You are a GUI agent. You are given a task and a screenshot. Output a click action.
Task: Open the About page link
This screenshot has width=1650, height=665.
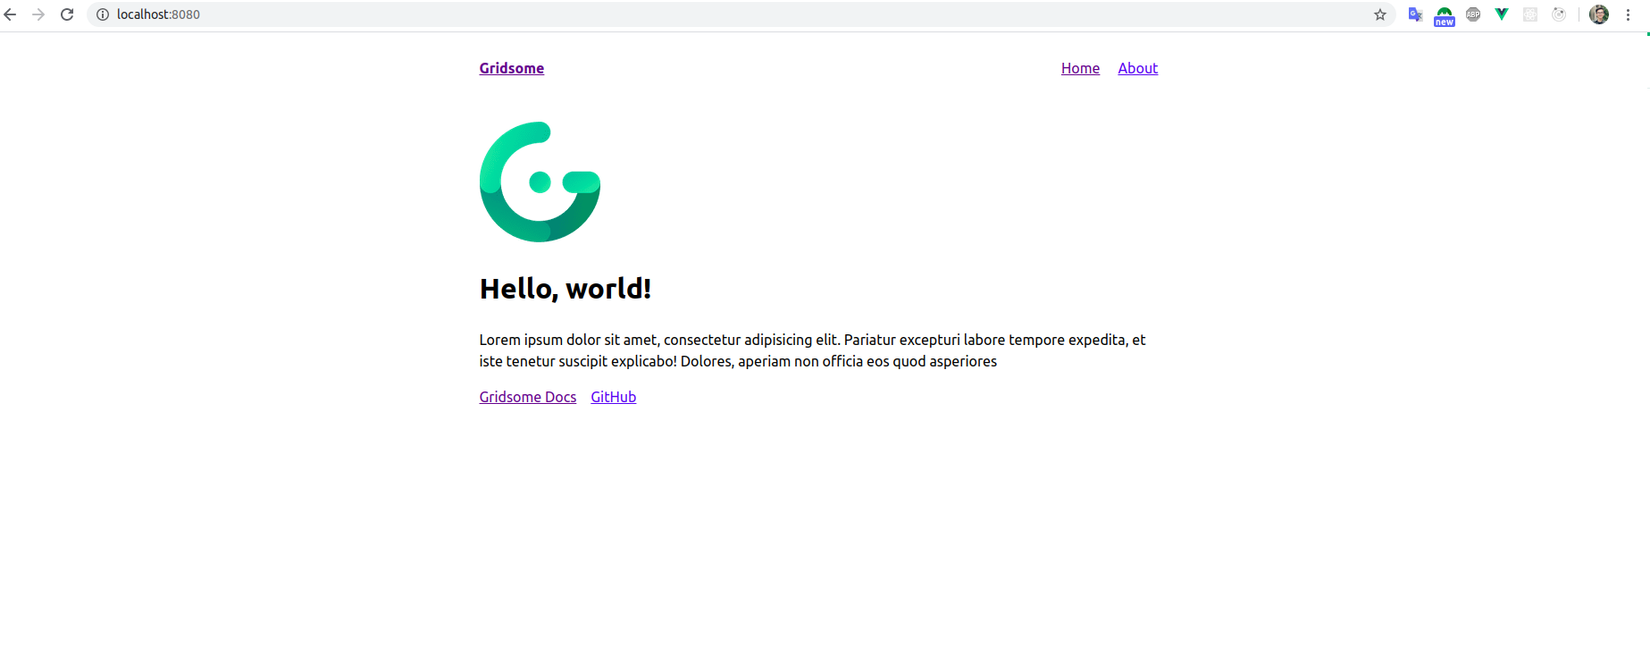click(x=1137, y=68)
